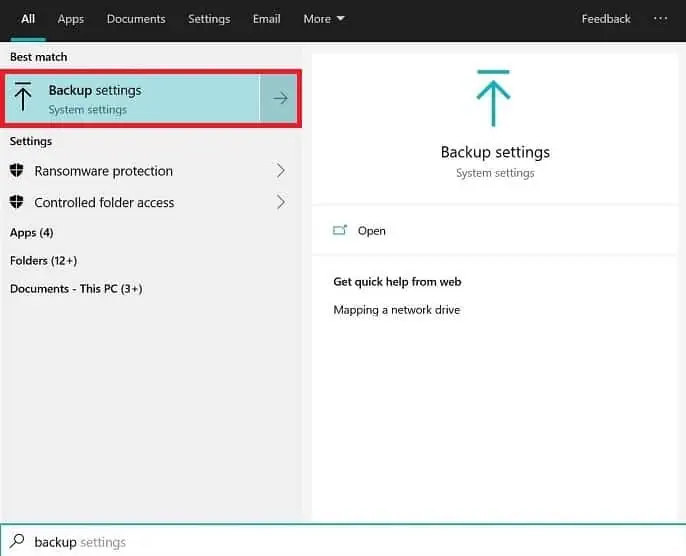
Task: Select the Documents search tab
Action: (x=136, y=19)
